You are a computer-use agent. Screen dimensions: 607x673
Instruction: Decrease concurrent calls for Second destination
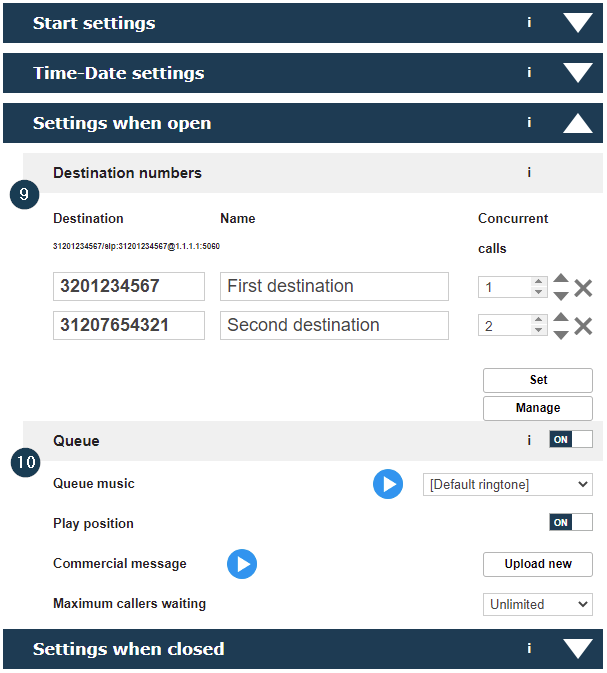tap(538, 330)
